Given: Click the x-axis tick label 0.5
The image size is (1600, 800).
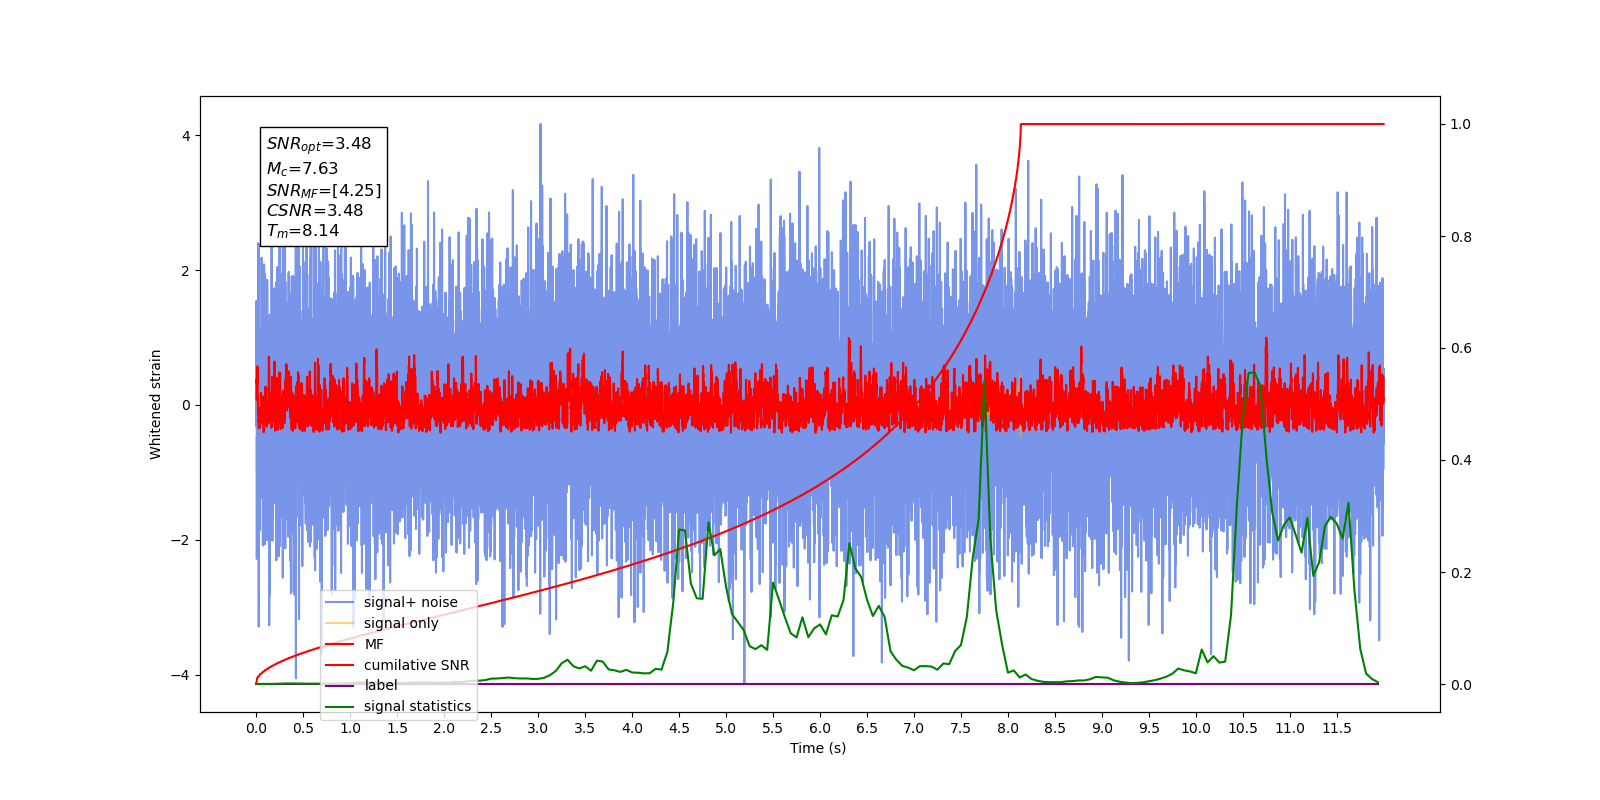Looking at the screenshot, I should point(303,728).
